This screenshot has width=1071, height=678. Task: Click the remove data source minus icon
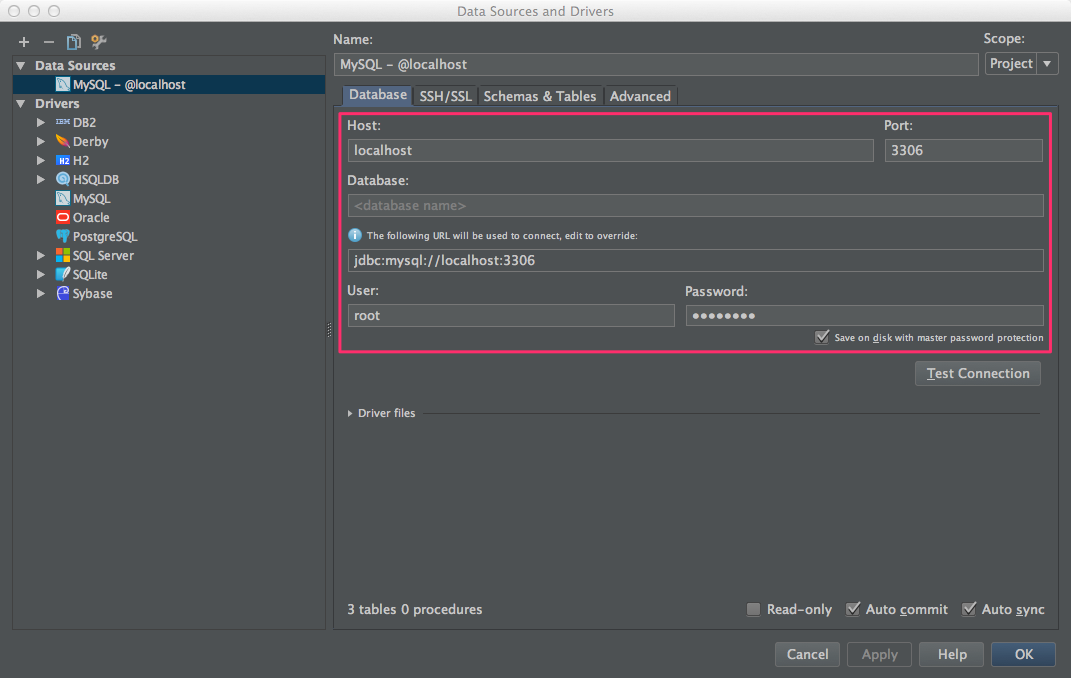tap(48, 42)
